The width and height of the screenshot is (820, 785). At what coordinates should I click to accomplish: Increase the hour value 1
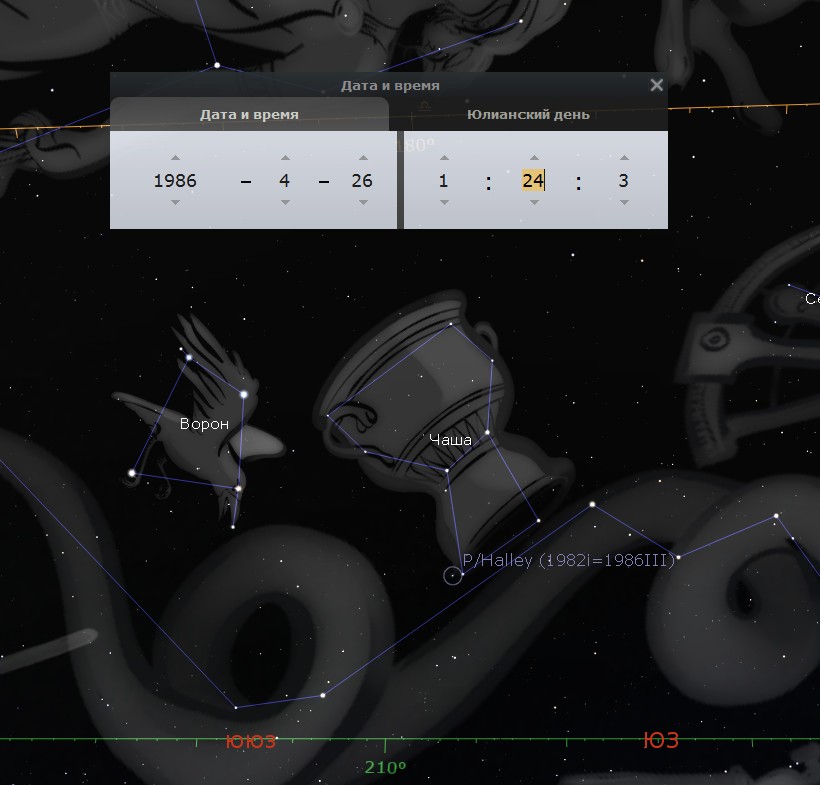click(x=444, y=157)
